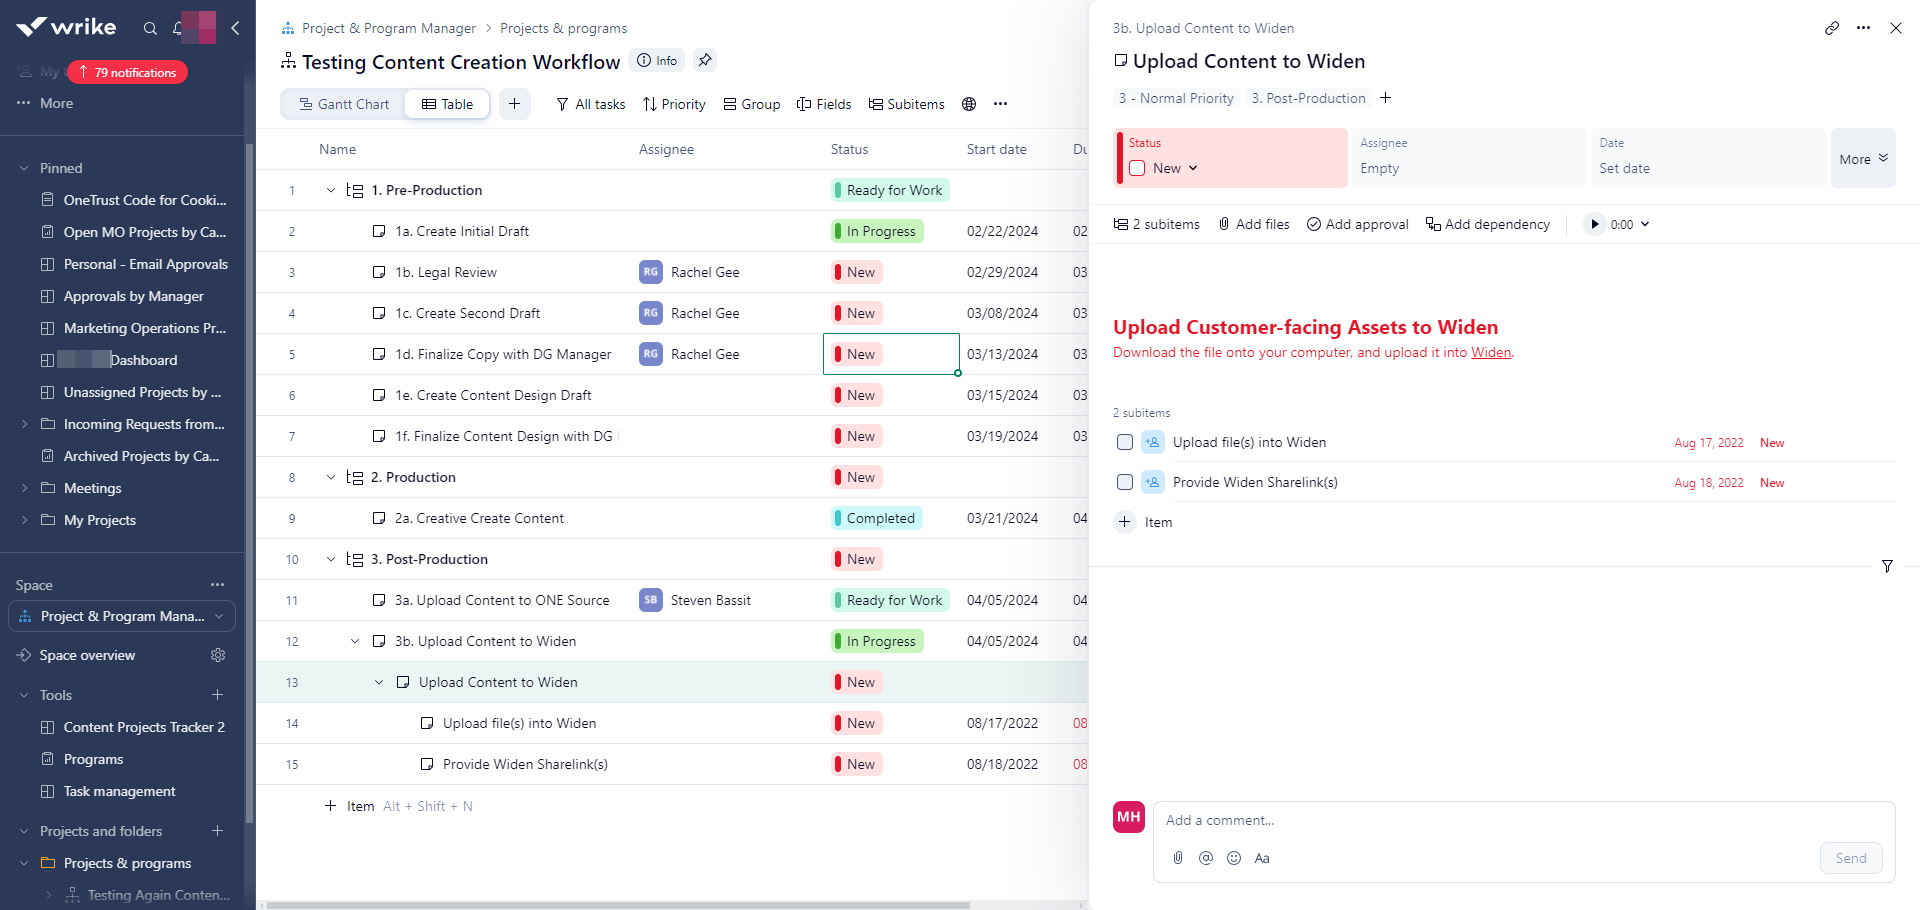Image resolution: width=1920 pixels, height=910 pixels.
Task: Open the Widen hyperlink in description
Action: pos(1491,352)
